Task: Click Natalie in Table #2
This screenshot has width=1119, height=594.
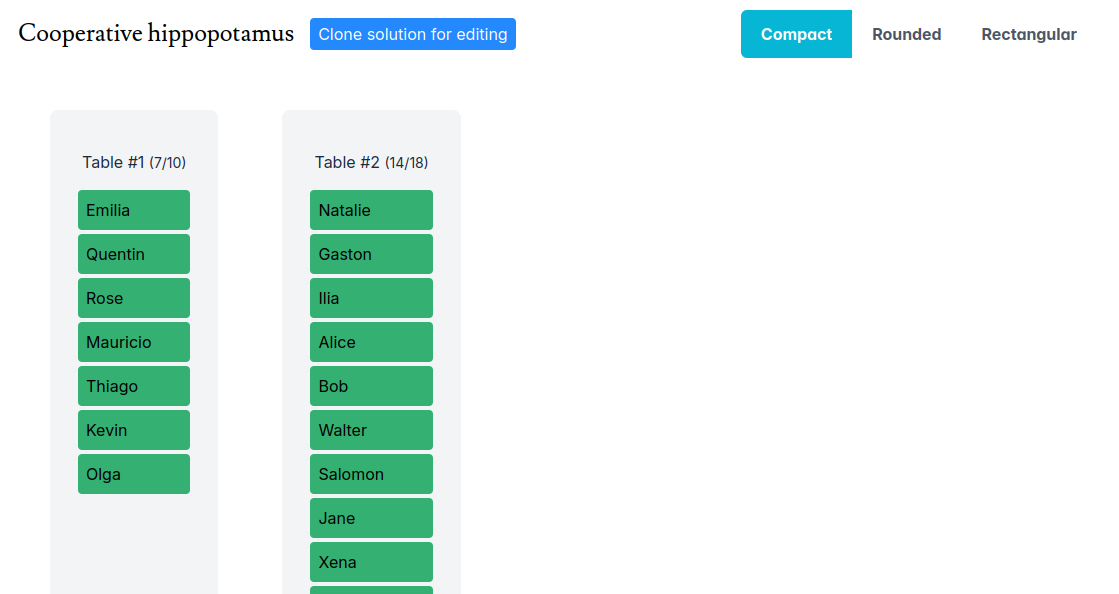Action: [x=371, y=210]
